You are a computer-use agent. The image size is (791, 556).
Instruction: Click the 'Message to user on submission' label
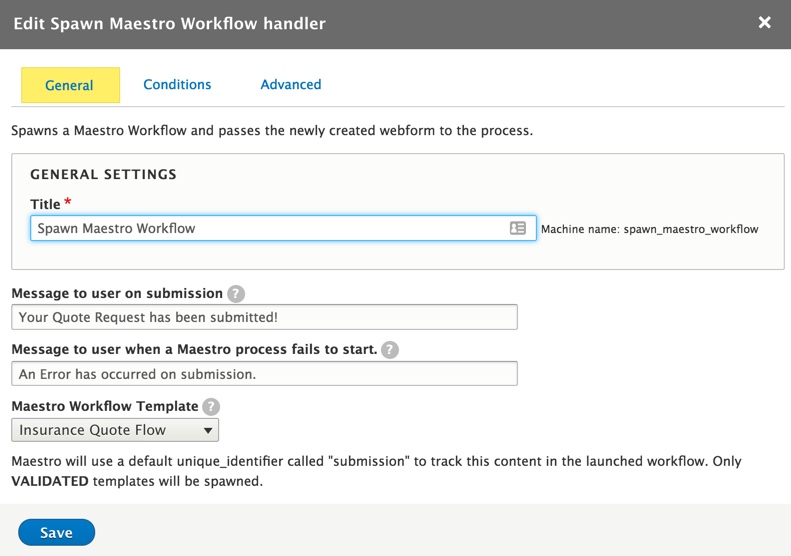[117, 293]
